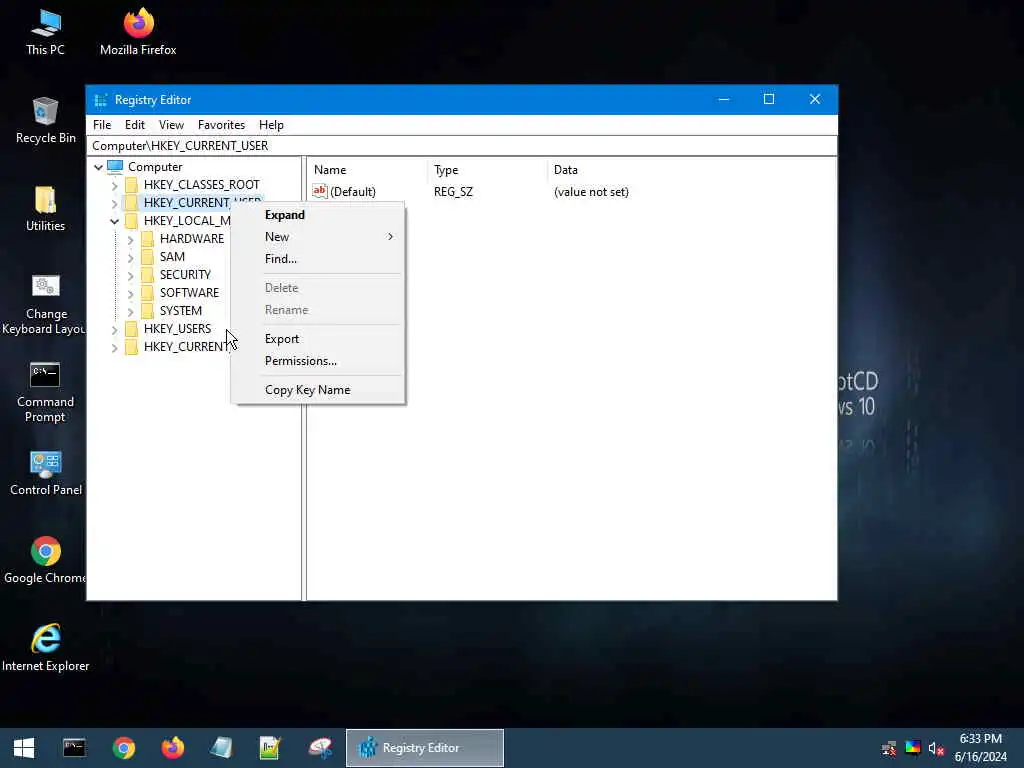The image size is (1024, 768).
Task: Expand the SYSTEM key chevron
Action: click(x=130, y=312)
